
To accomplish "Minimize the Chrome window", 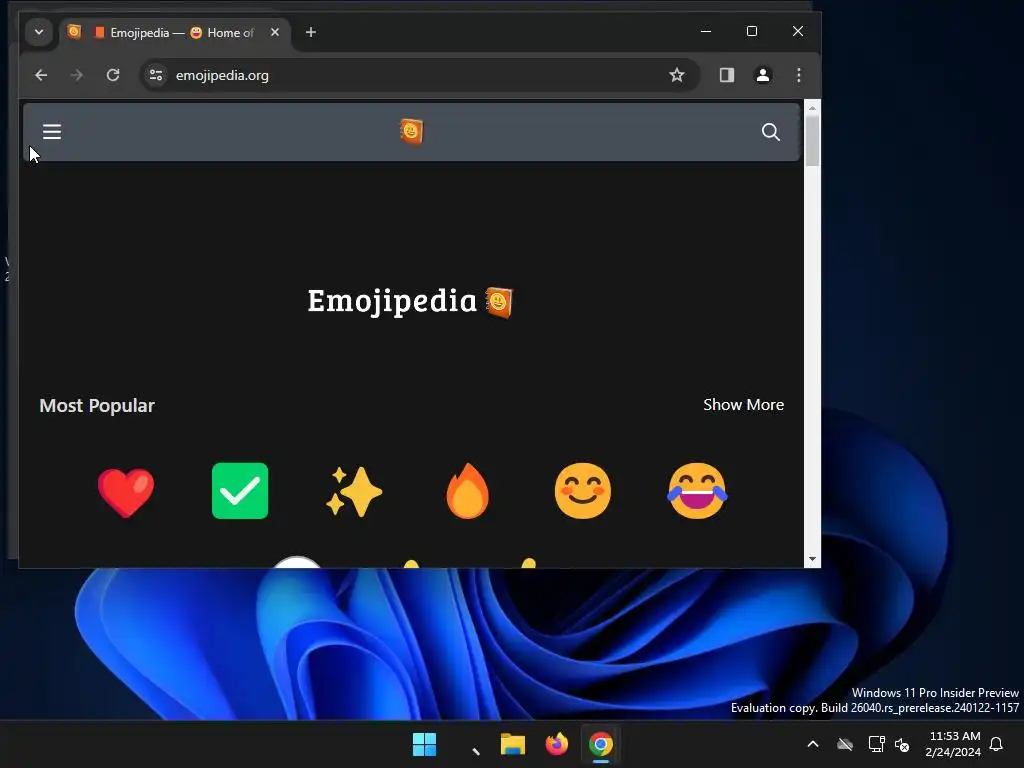I will (x=706, y=31).
